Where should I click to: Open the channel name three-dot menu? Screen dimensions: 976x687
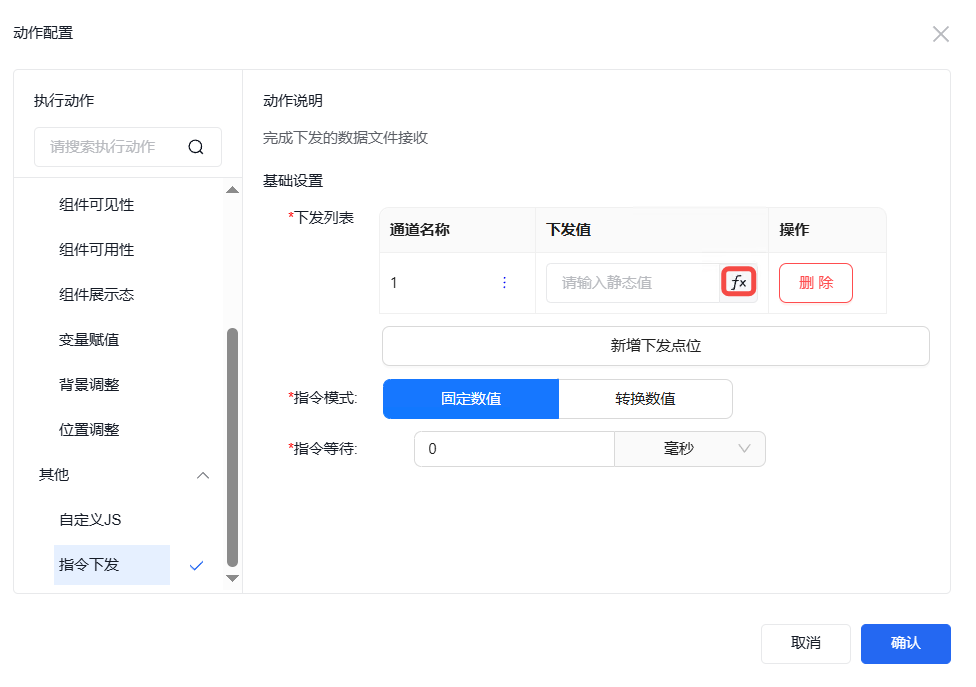pos(504,283)
